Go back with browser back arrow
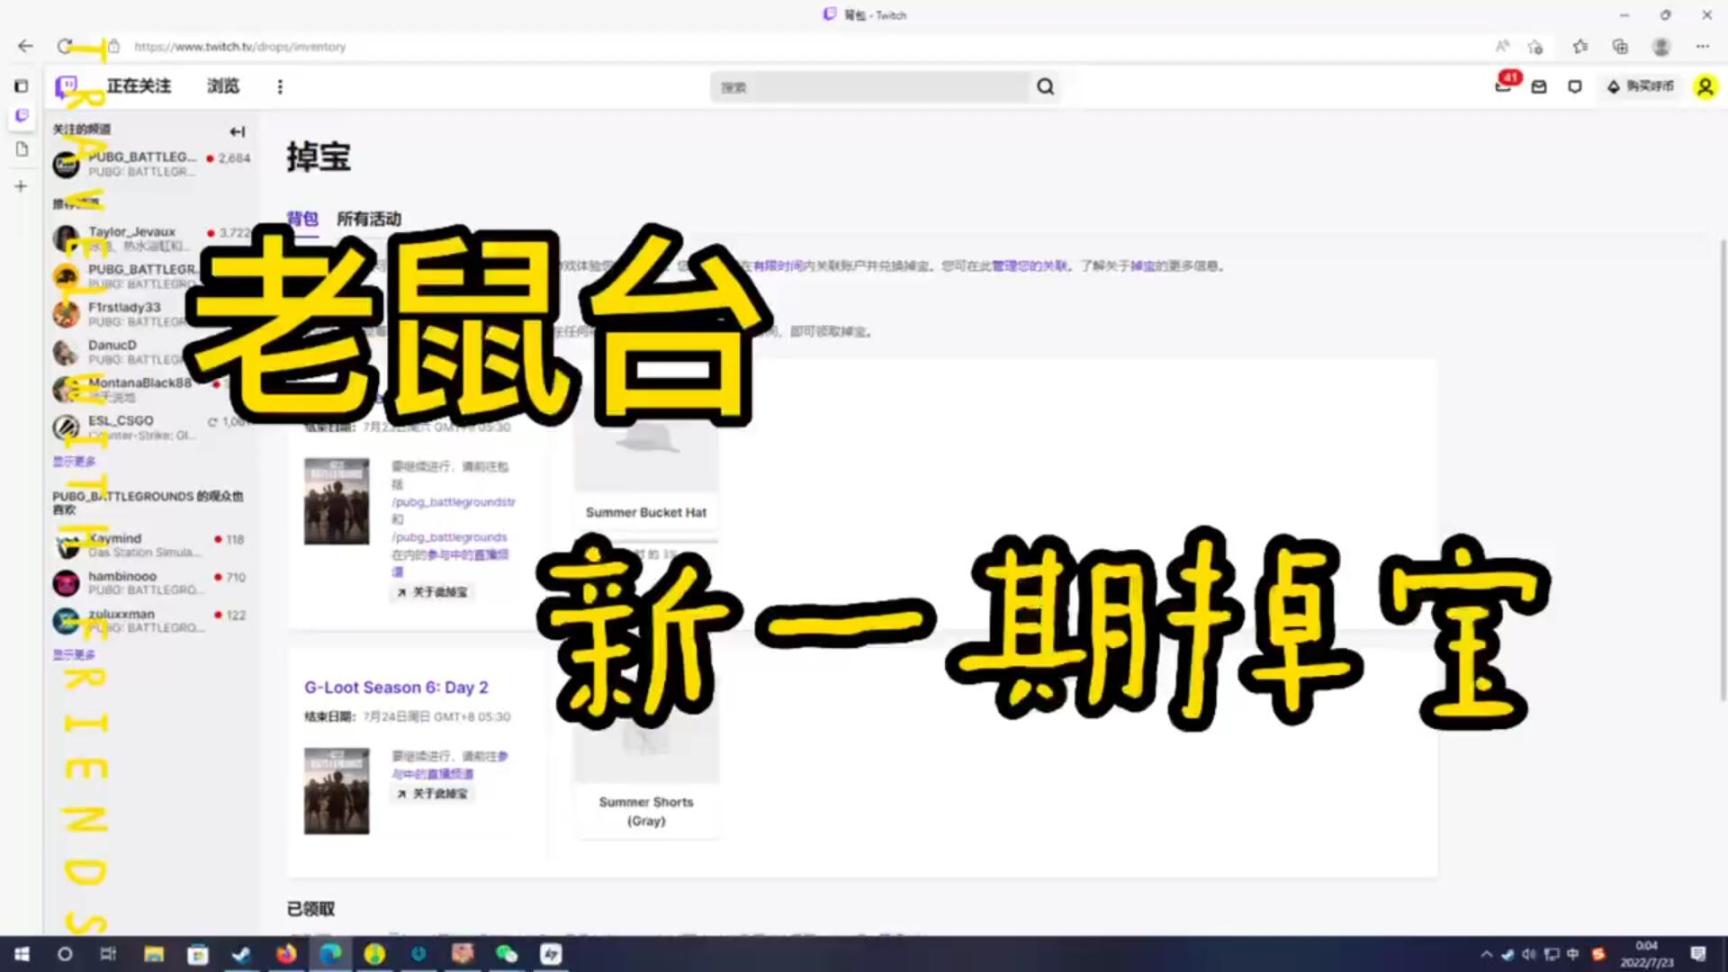1728x972 pixels. click(x=25, y=46)
